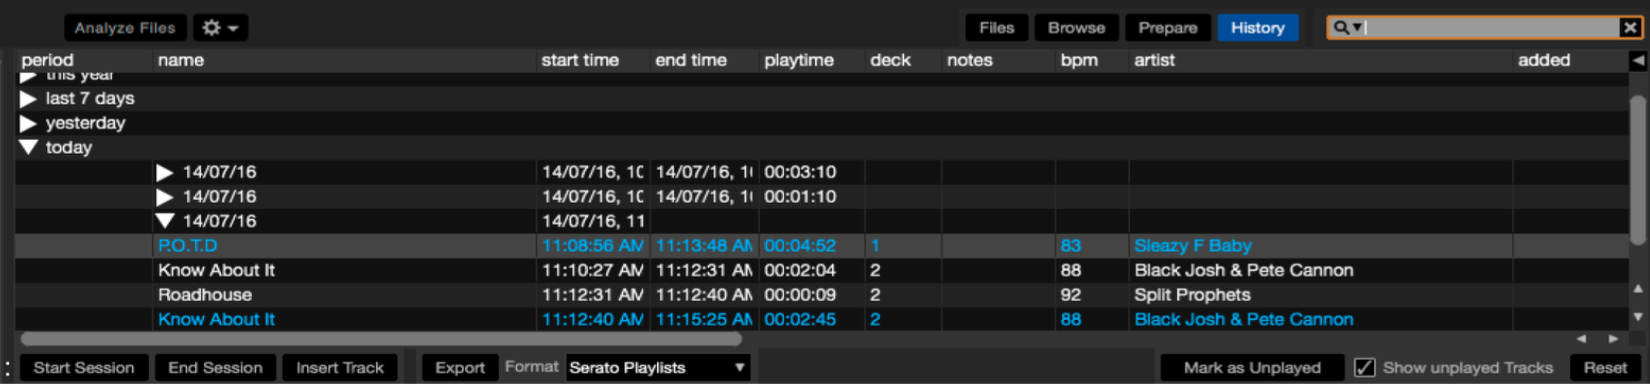Click the horizontal scroll left arrow
Viewport: 1650px width, 384px height.
(x=1581, y=339)
